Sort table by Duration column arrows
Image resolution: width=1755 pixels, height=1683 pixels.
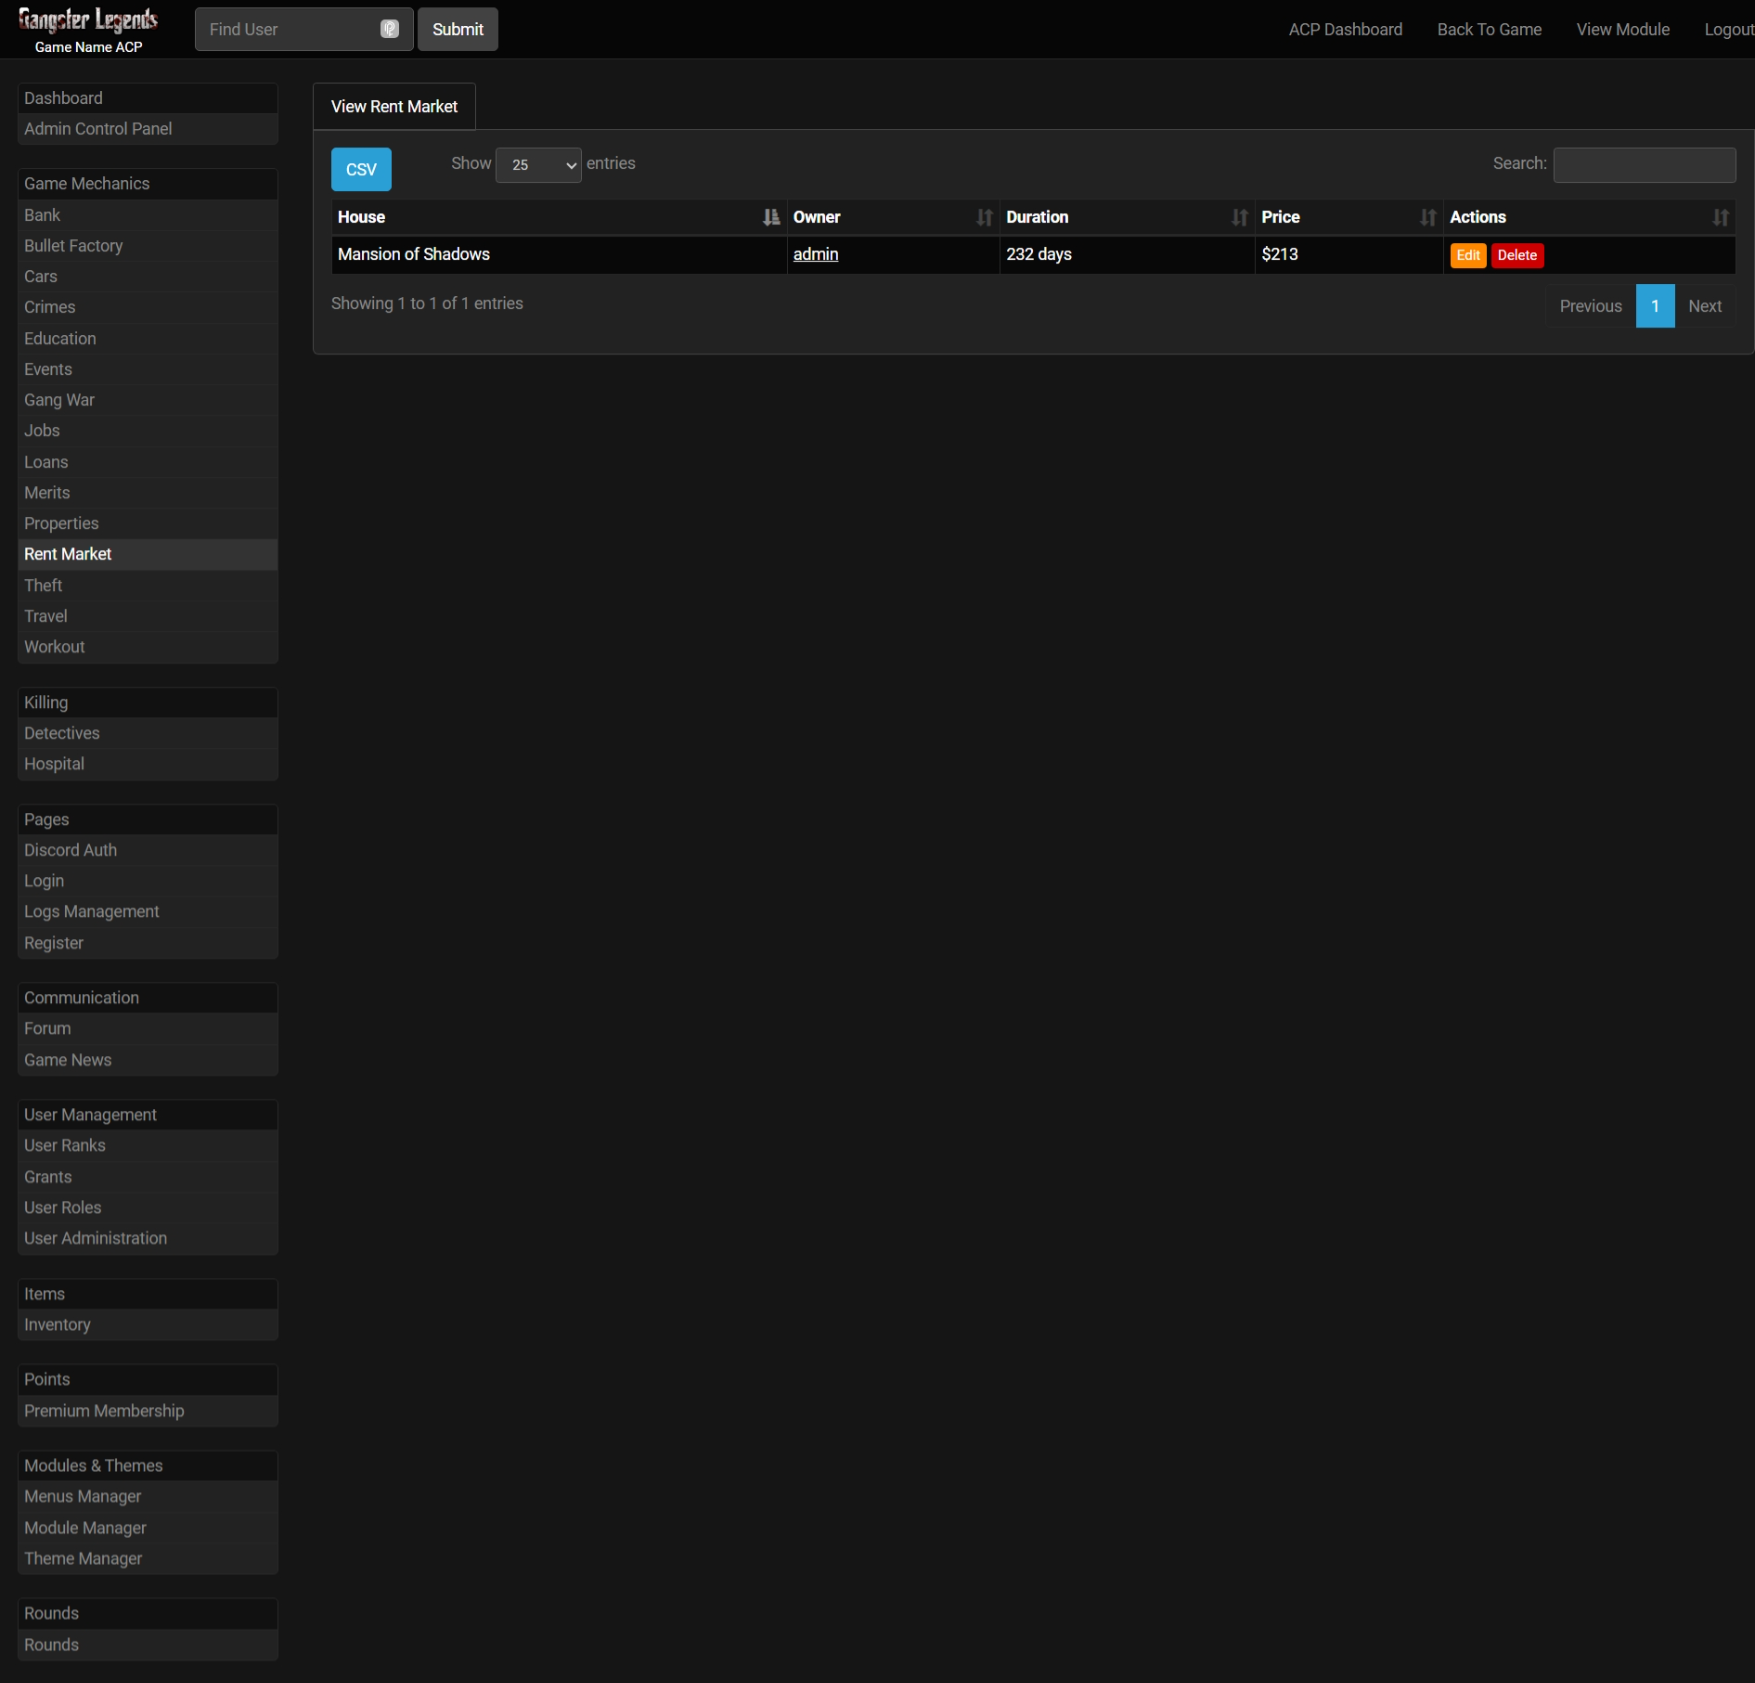pyautogui.click(x=1239, y=217)
